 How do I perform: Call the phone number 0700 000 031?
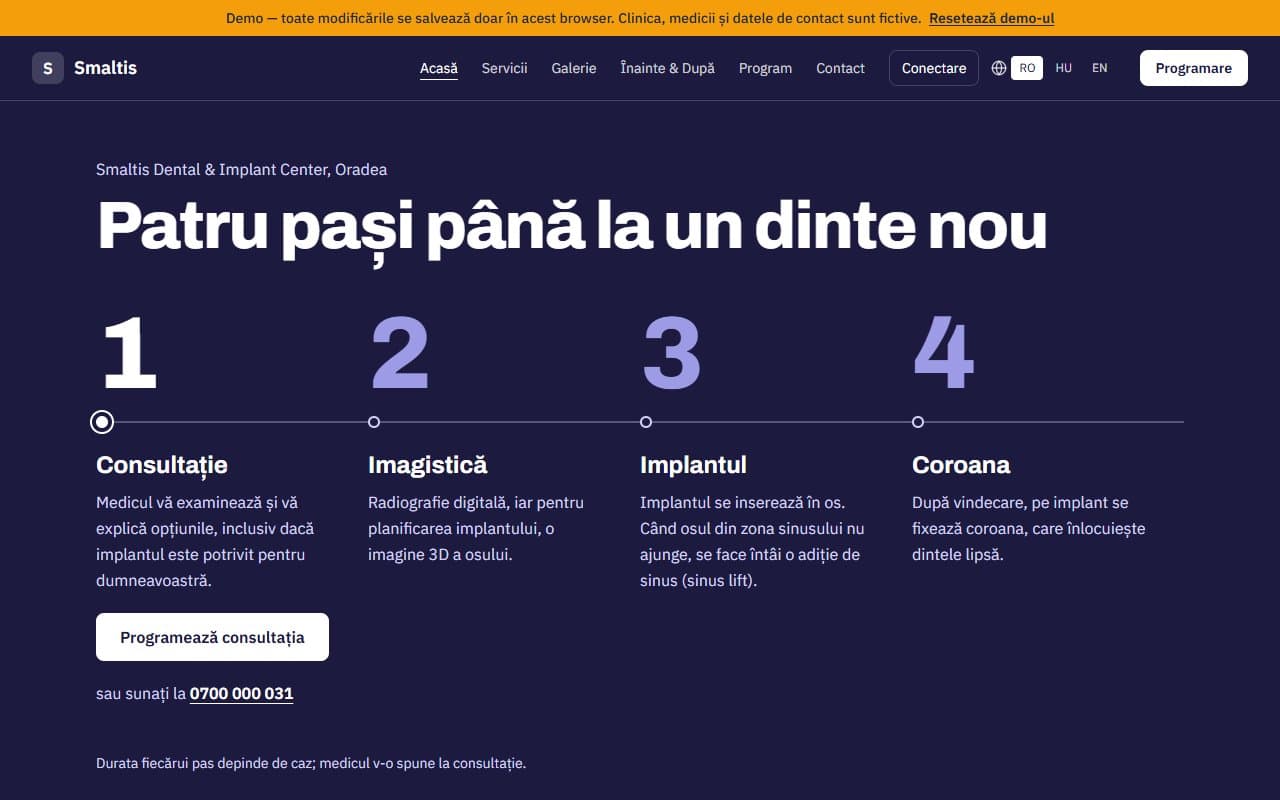pyautogui.click(x=241, y=693)
